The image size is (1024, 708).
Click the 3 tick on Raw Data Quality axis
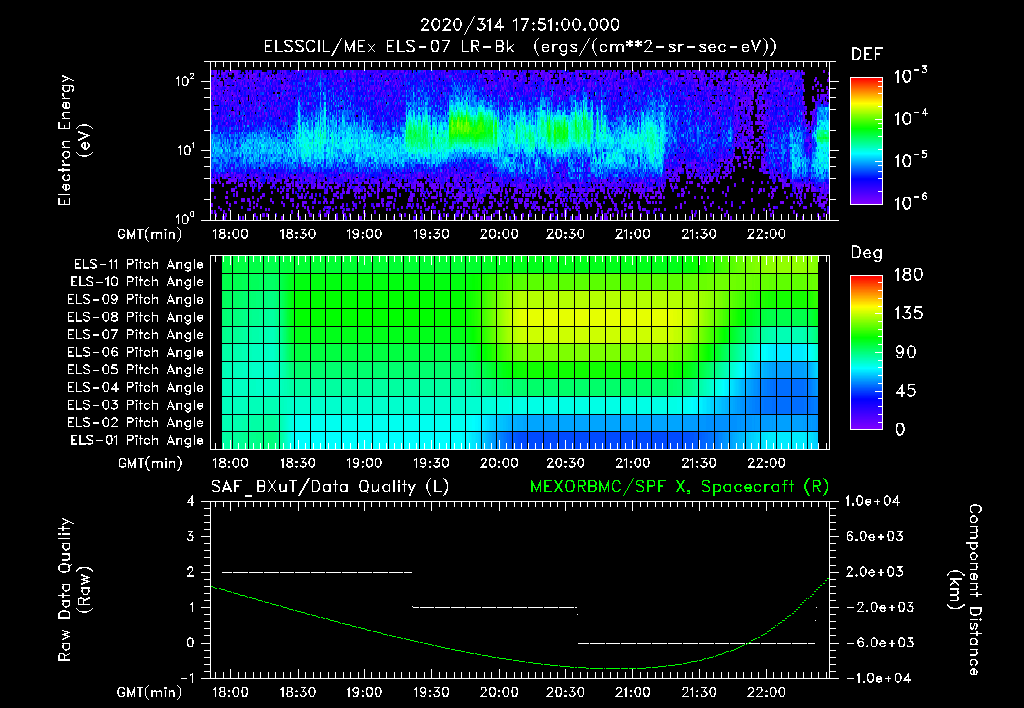pos(190,536)
